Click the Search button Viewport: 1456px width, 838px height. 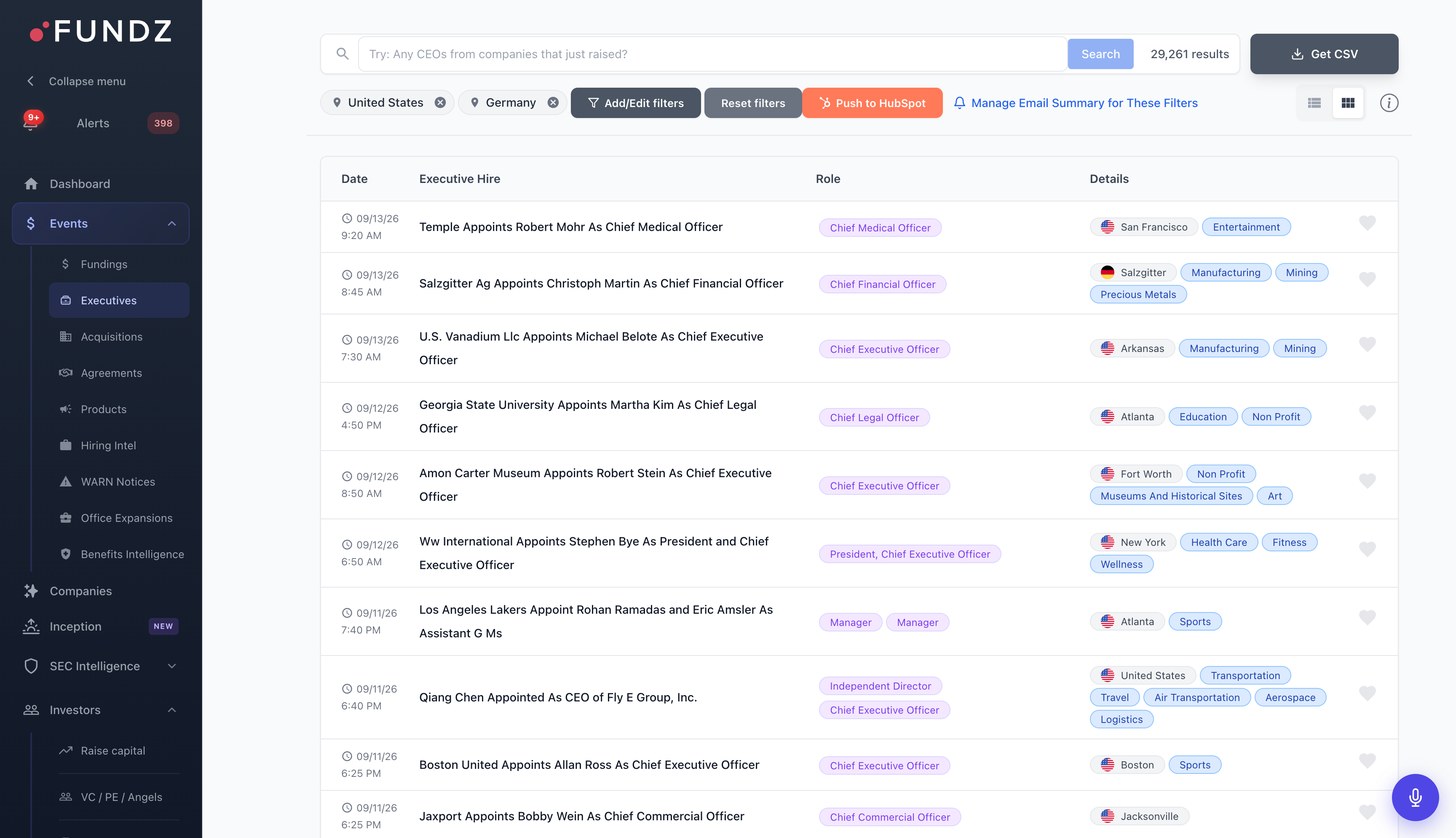1100,54
